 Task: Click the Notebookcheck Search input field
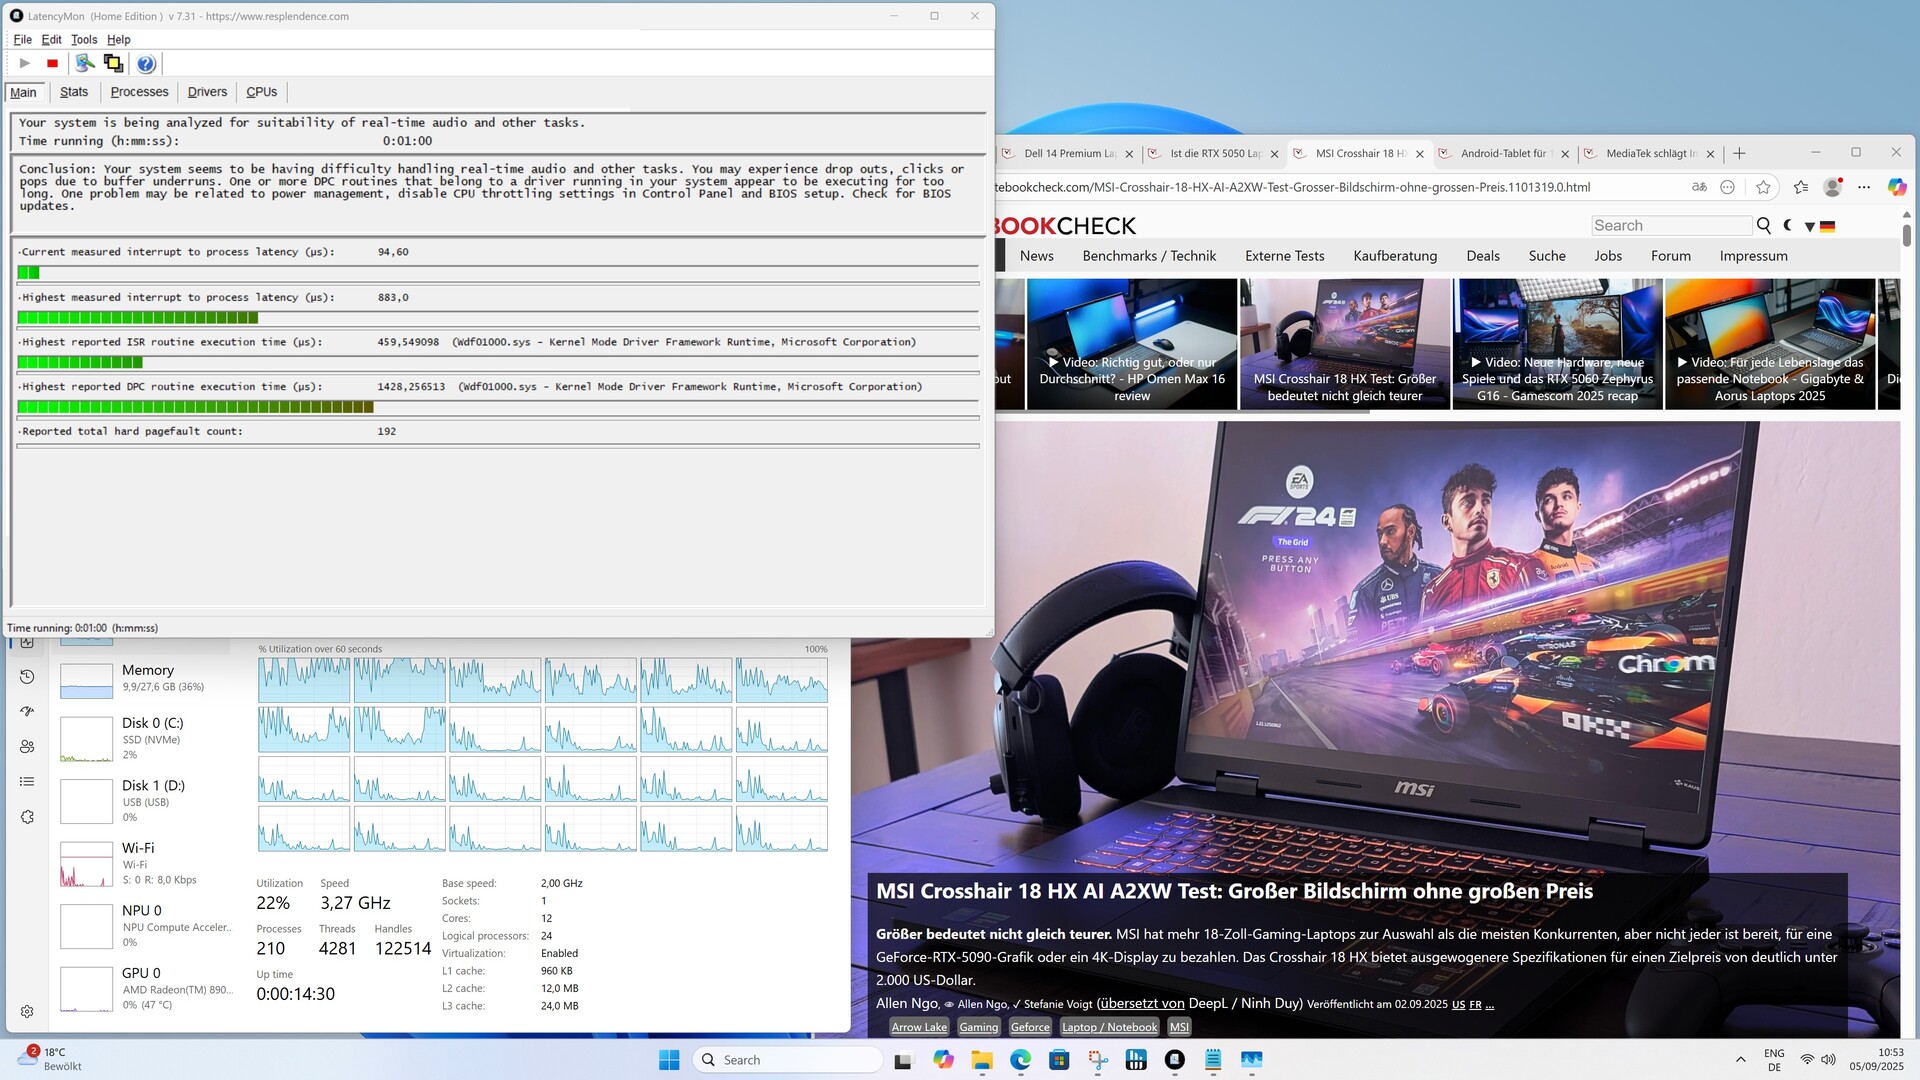(x=1670, y=226)
